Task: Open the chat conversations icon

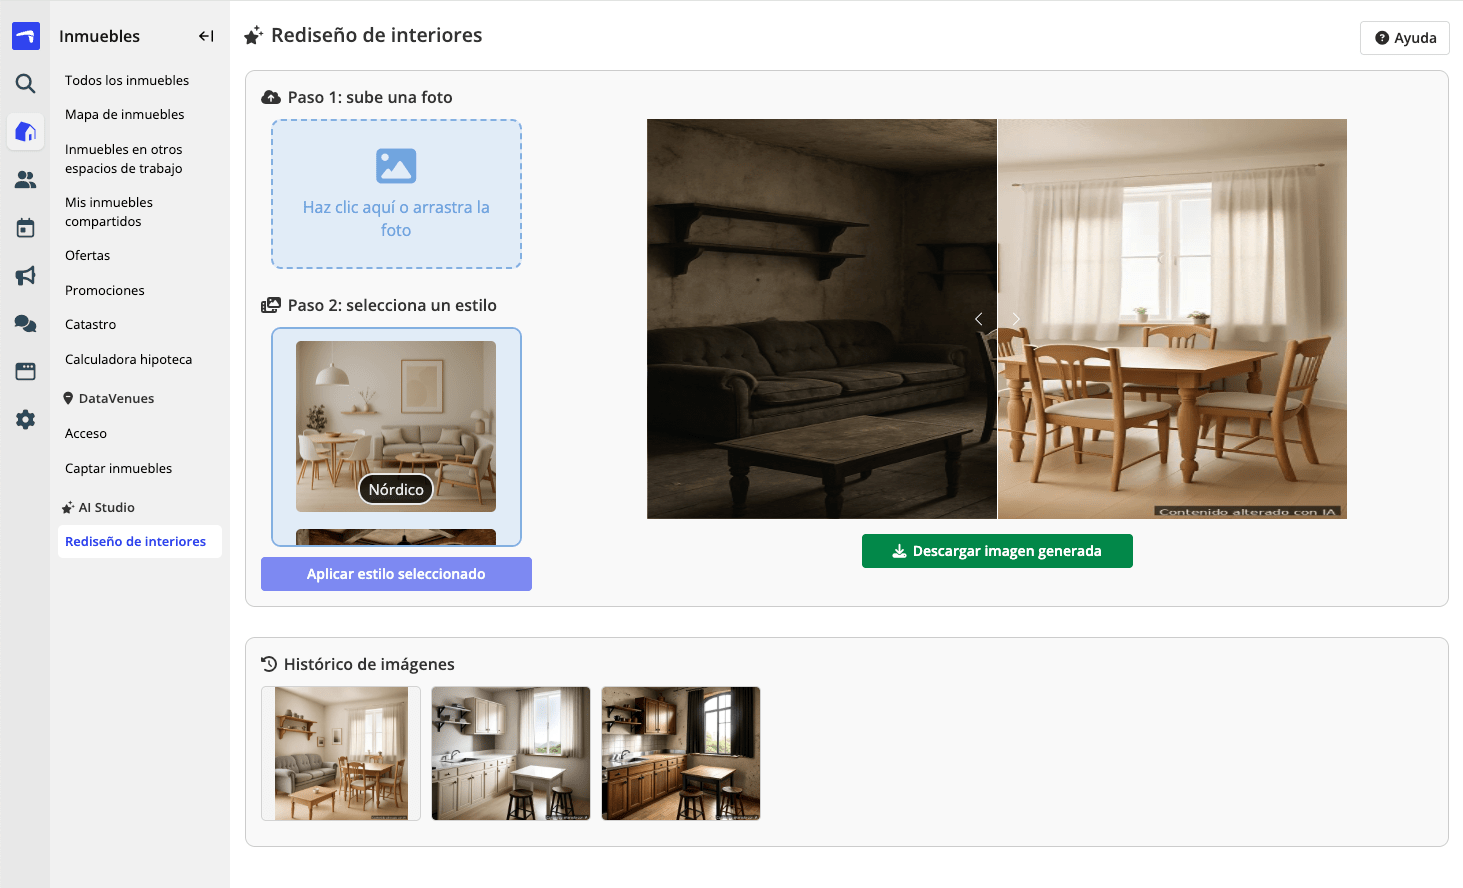Action: pos(25,323)
